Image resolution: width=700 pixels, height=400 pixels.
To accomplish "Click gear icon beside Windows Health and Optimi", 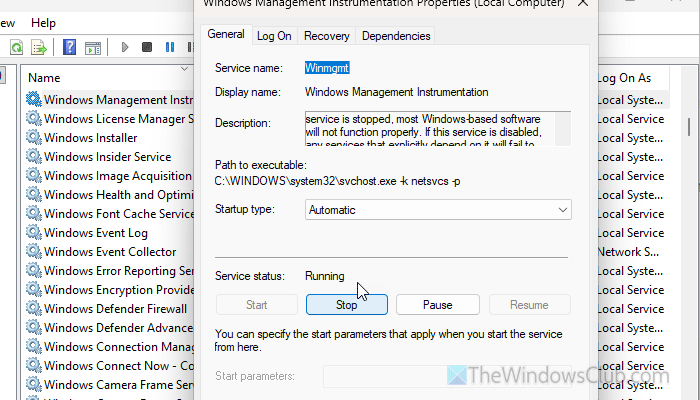I will click(33, 194).
